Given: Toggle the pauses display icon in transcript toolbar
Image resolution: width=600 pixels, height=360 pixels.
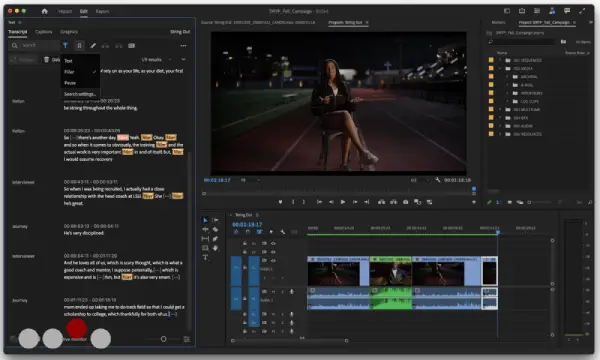Looking at the screenshot, I should pyautogui.click(x=79, y=46).
